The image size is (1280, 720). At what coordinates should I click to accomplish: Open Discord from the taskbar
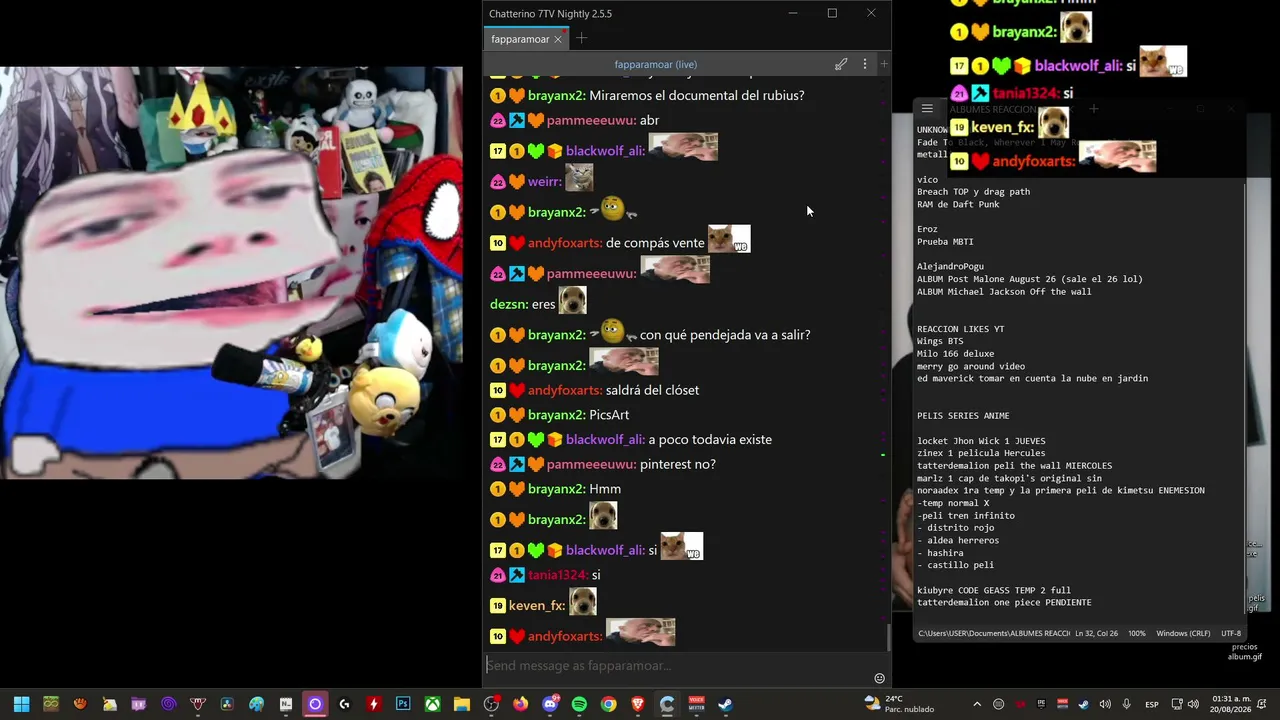click(550, 704)
